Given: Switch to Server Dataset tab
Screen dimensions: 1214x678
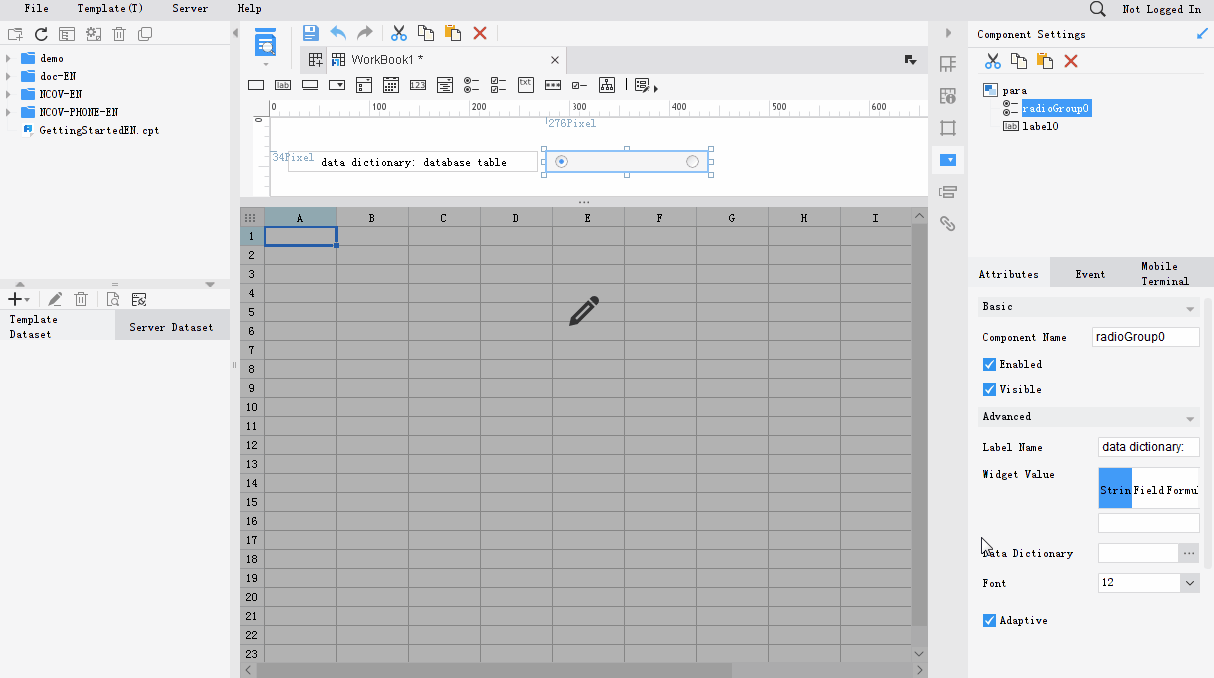Looking at the screenshot, I should [x=171, y=327].
